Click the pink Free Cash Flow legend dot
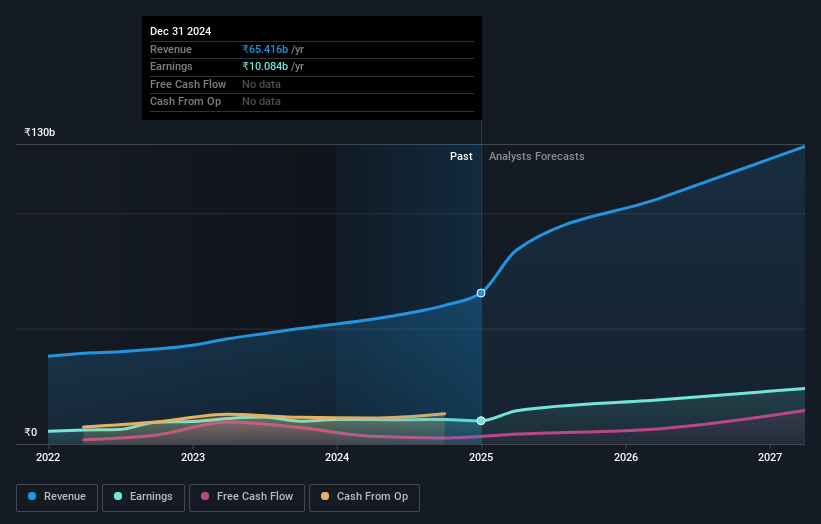The height and width of the screenshot is (524, 821). click(205, 496)
